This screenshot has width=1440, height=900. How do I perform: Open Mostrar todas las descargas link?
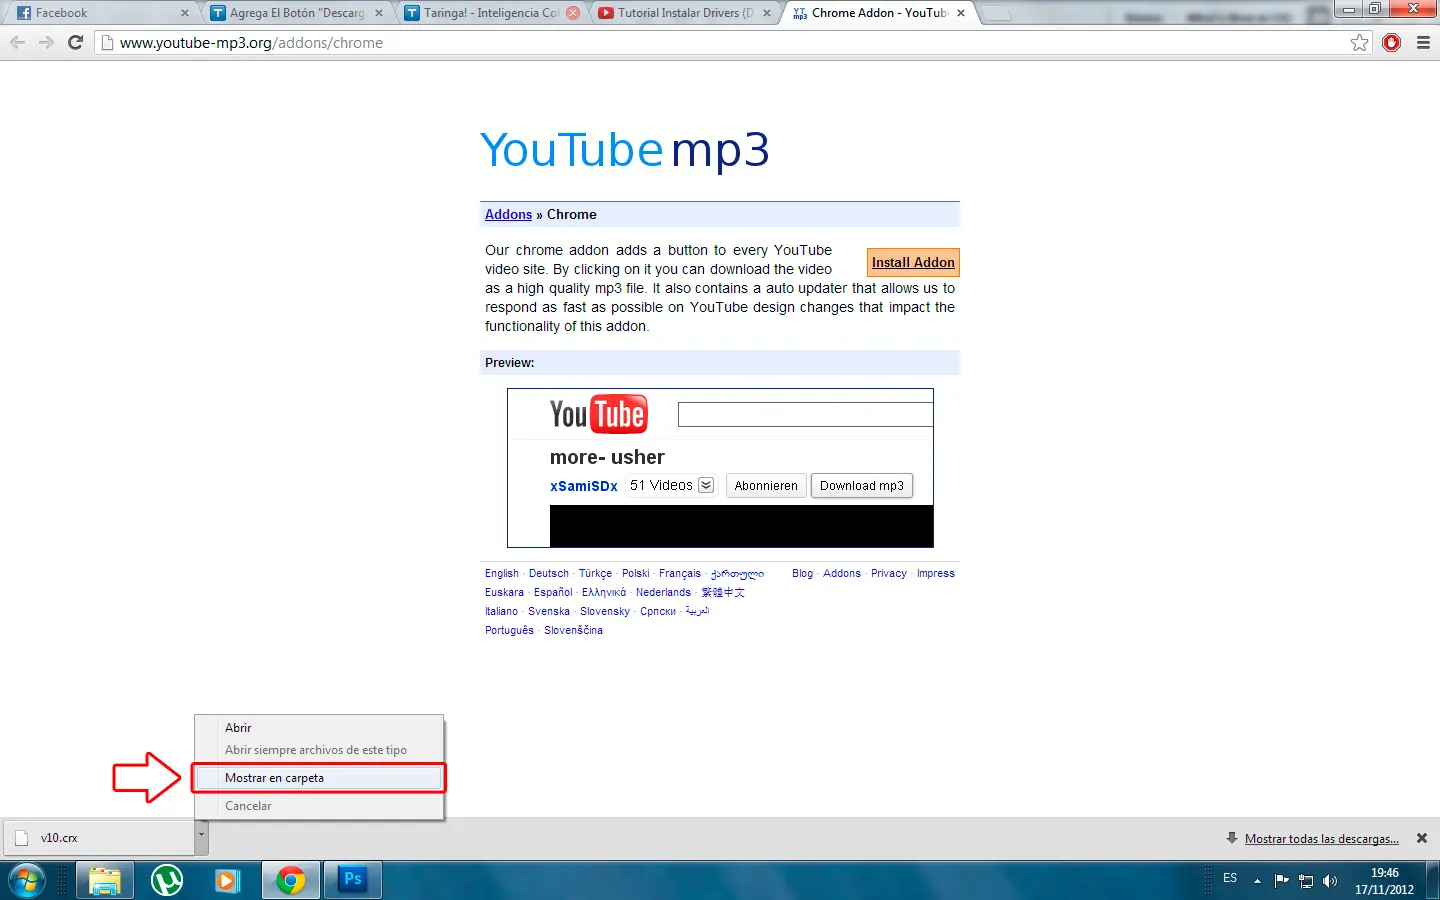click(1321, 839)
